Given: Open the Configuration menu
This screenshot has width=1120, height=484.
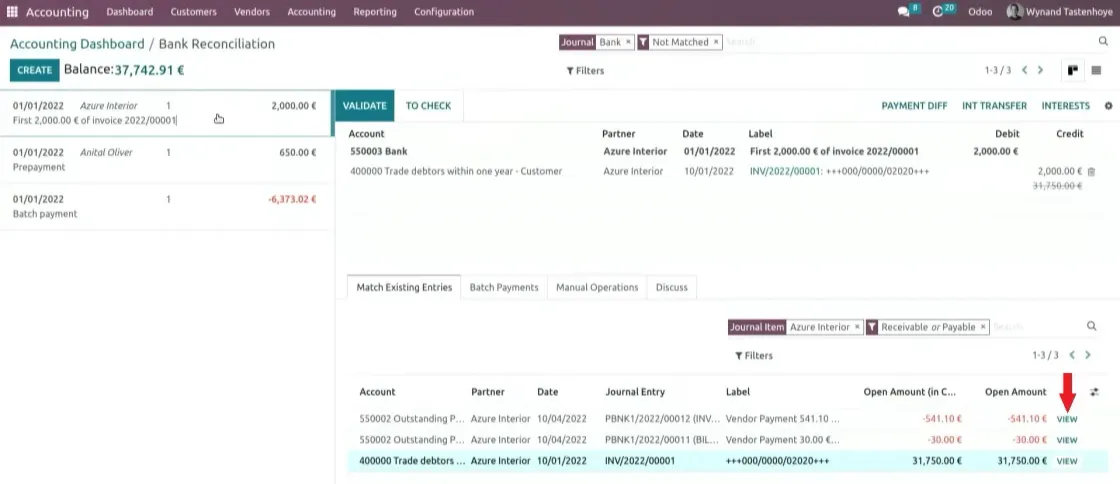Looking at the screenshot, I should (444, 12).
